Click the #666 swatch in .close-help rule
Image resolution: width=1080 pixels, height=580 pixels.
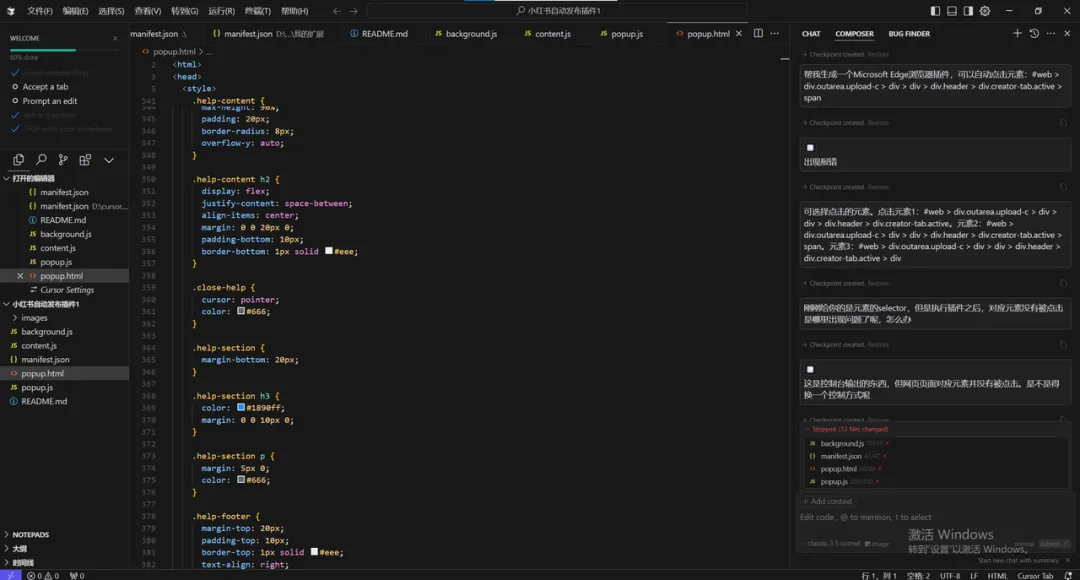[241, 311]
